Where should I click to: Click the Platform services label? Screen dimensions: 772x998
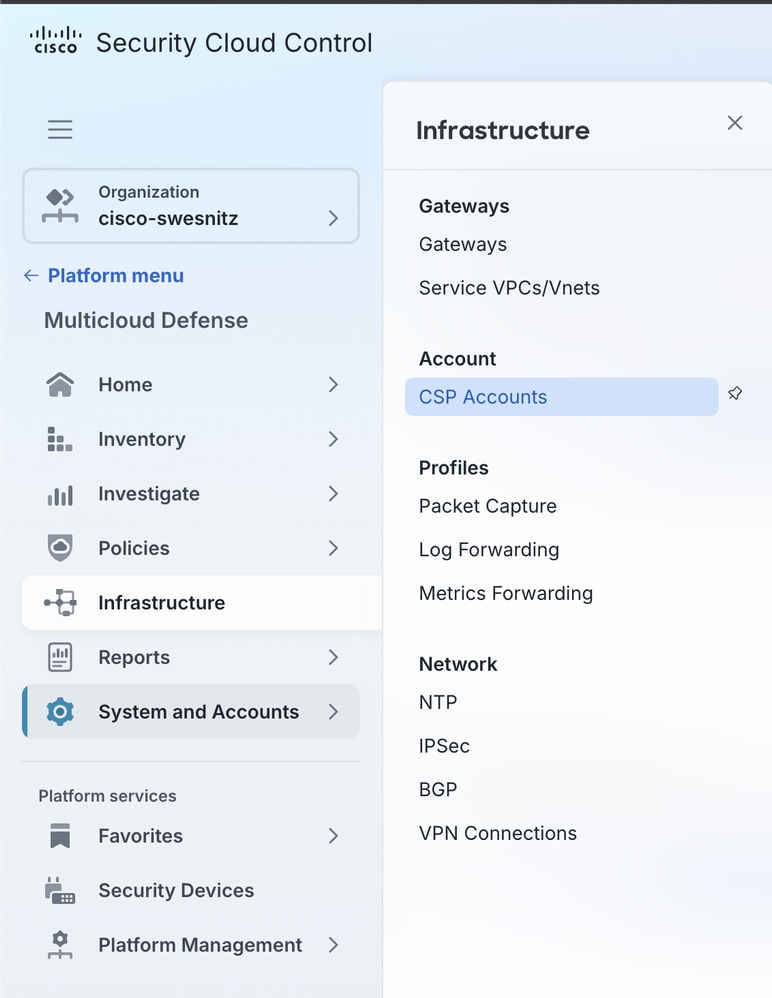tap(107, 796)
